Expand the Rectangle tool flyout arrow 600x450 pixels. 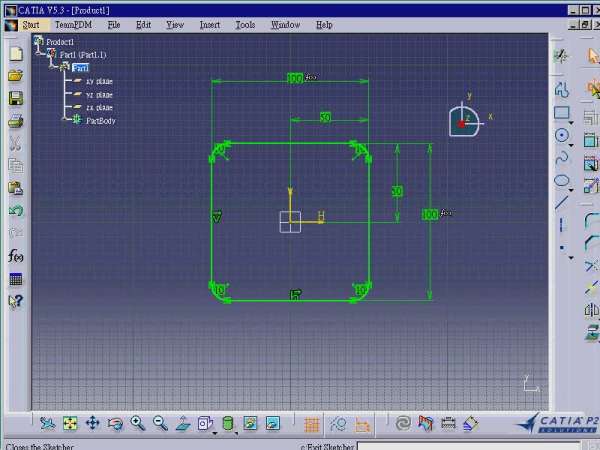point(571,123)
